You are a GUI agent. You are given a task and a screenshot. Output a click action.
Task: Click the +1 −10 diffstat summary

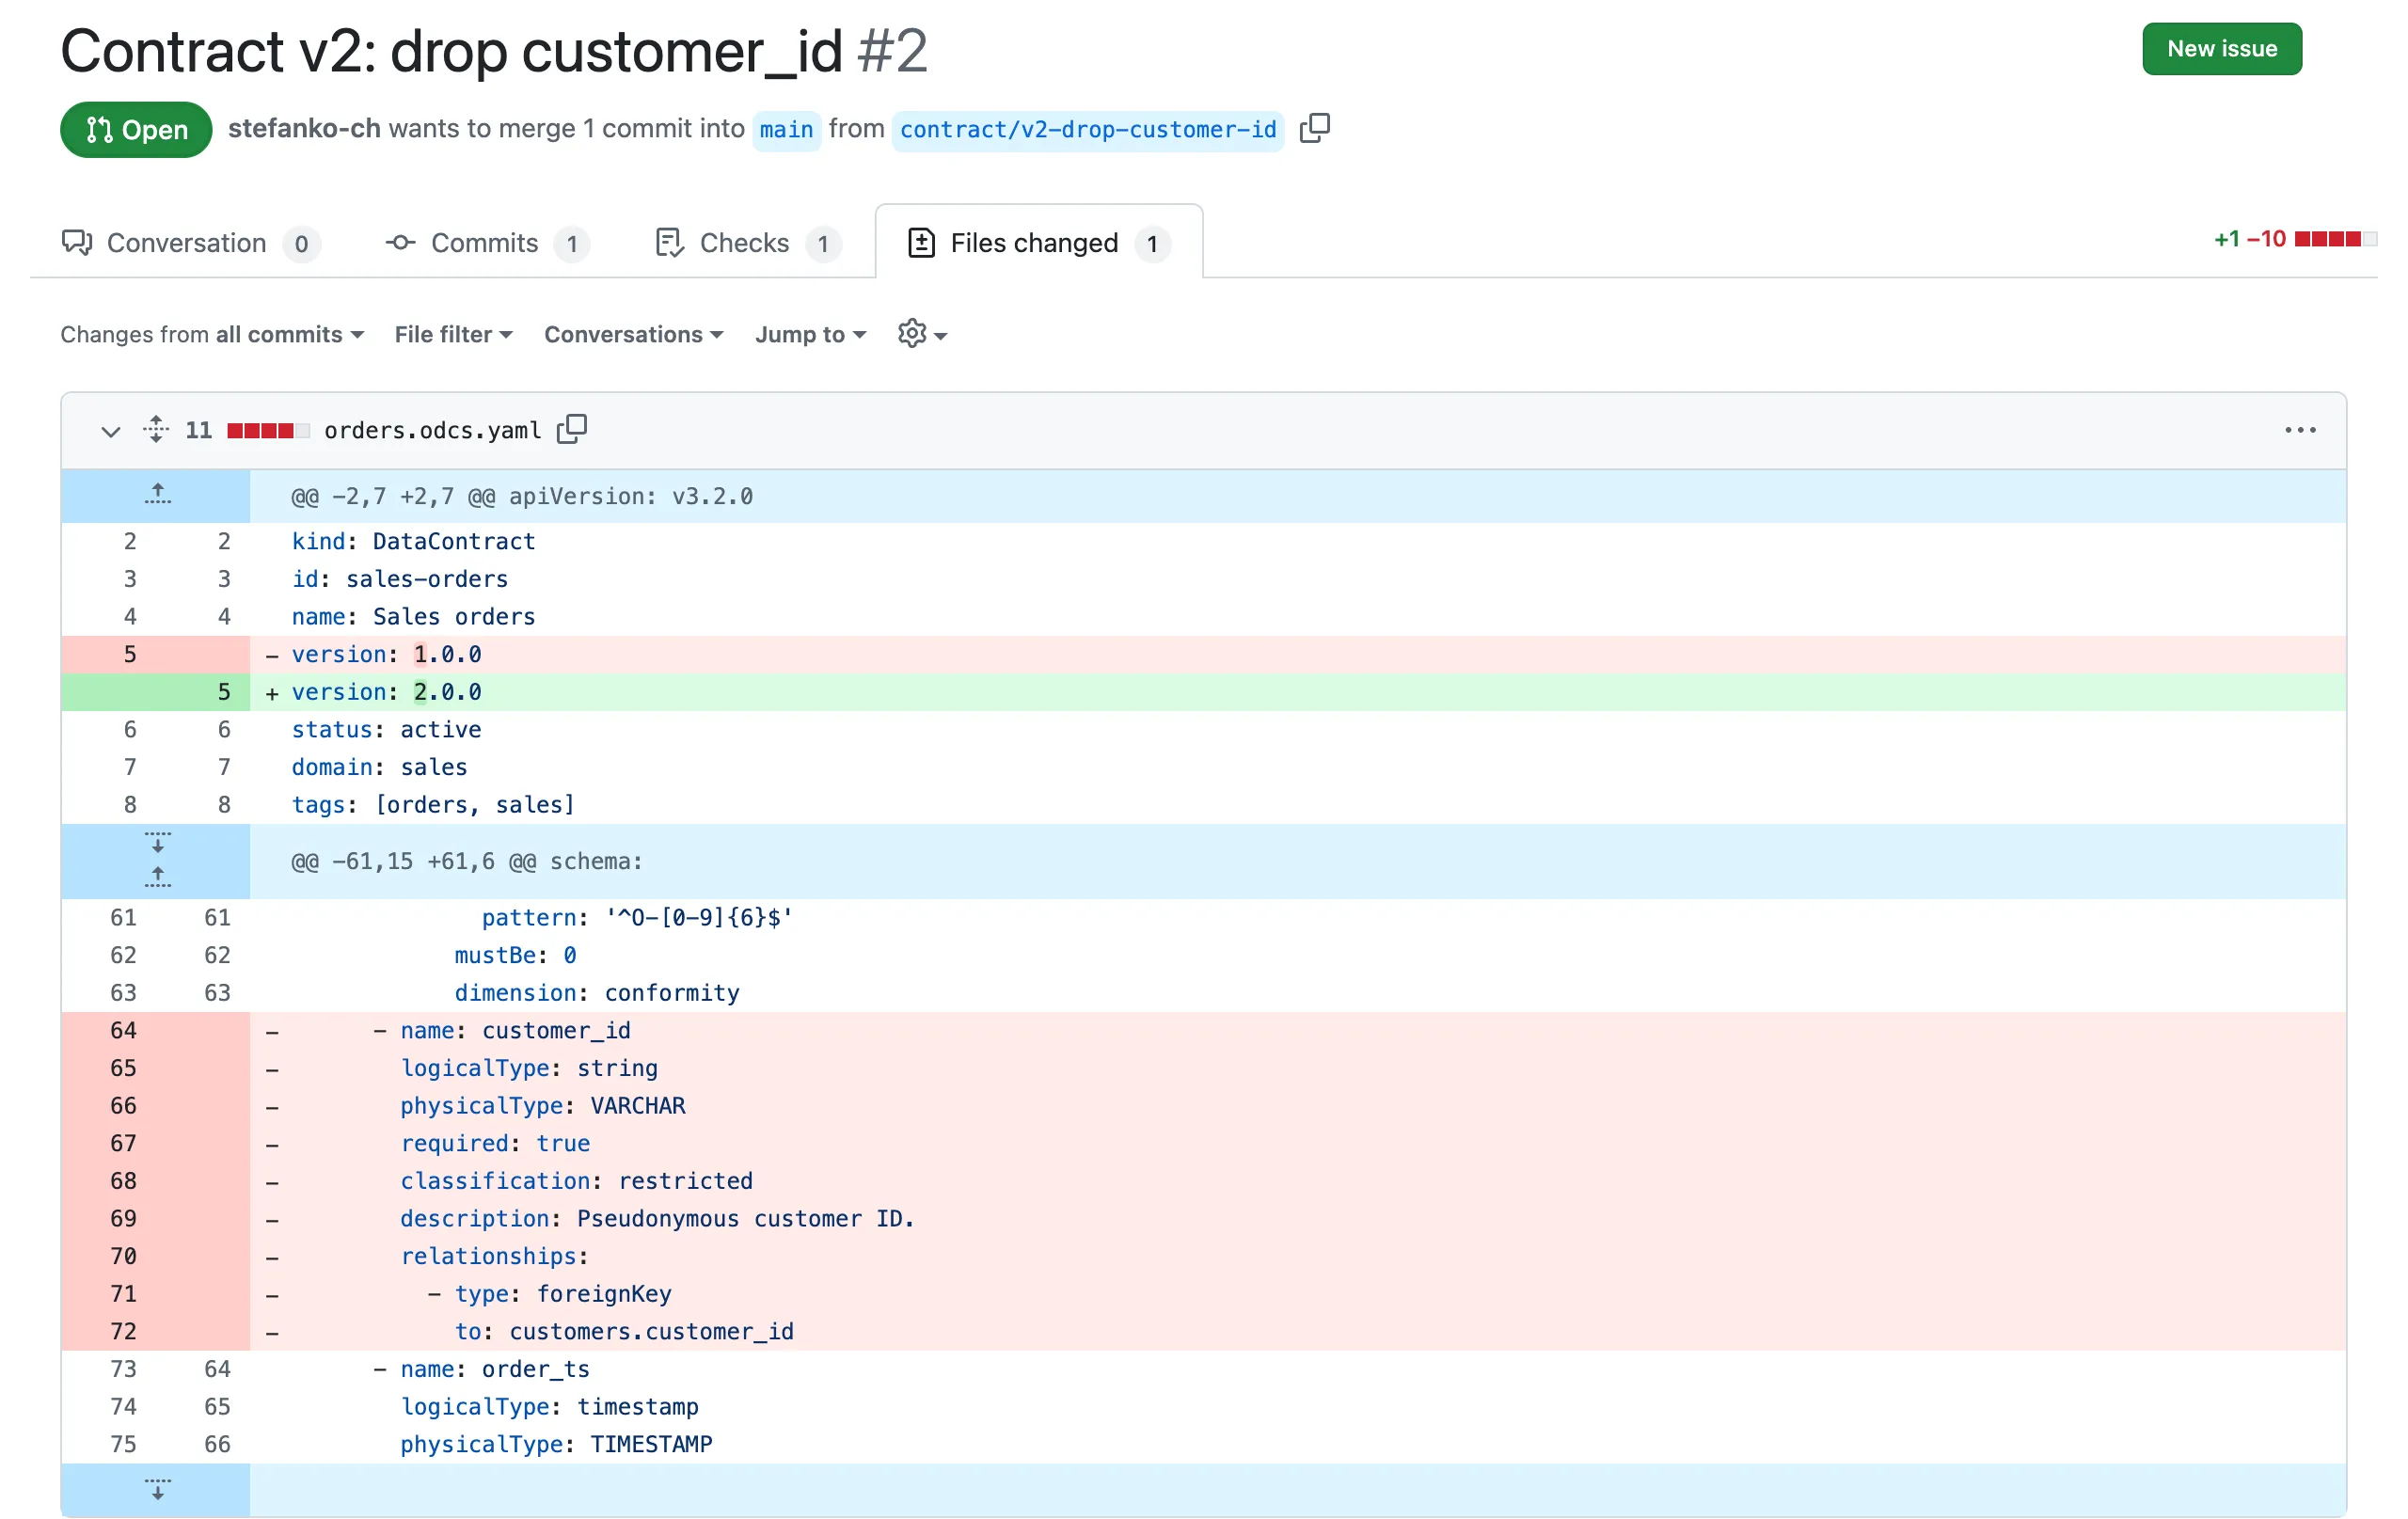point(2294,239)
